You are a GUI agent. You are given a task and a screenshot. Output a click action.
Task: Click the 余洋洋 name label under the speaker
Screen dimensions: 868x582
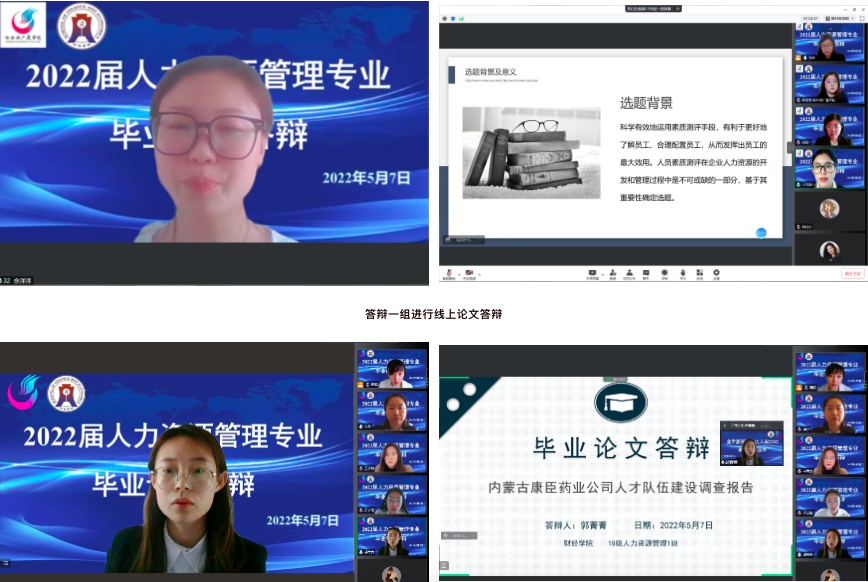tap(23, 281)
